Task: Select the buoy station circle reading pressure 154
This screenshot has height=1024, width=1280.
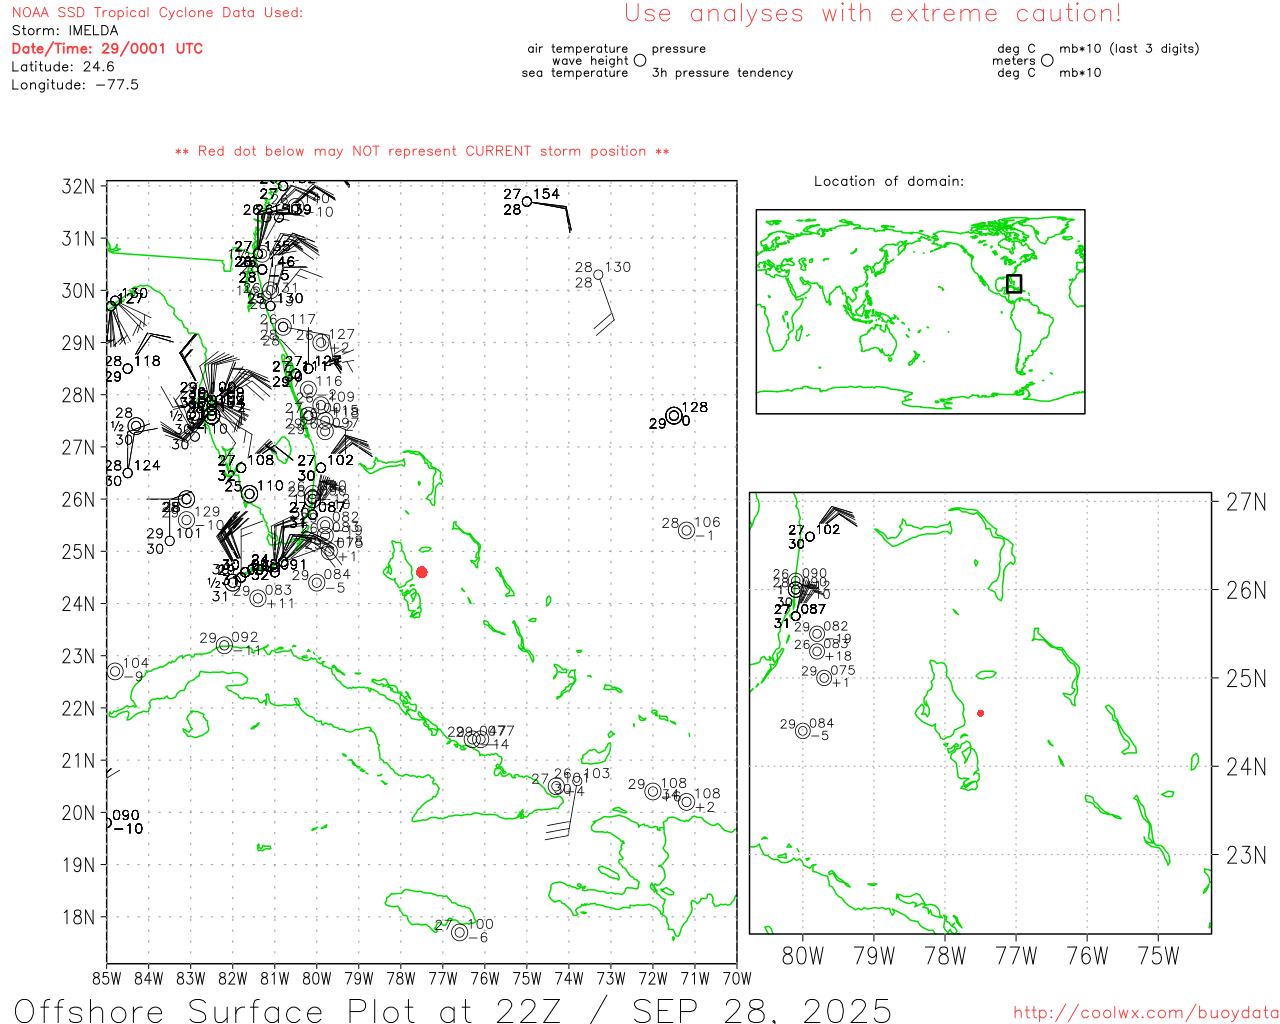Action: coord(527,201)
